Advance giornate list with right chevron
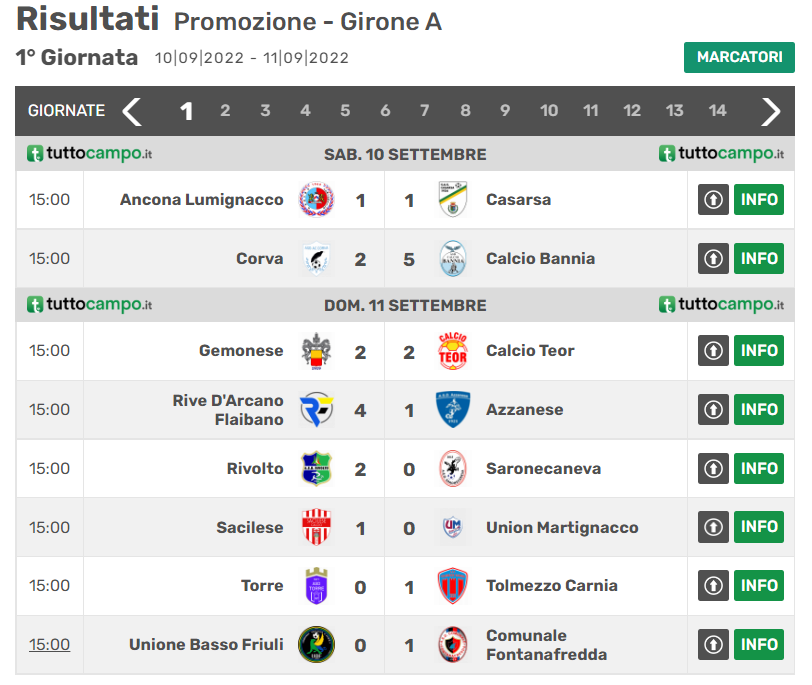812x685 pixels. click(x=770, y=111)
